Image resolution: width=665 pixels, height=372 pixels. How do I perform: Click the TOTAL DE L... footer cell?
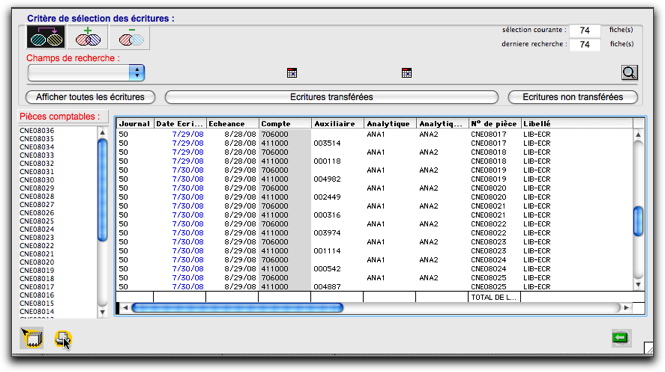tap(495, 297)
